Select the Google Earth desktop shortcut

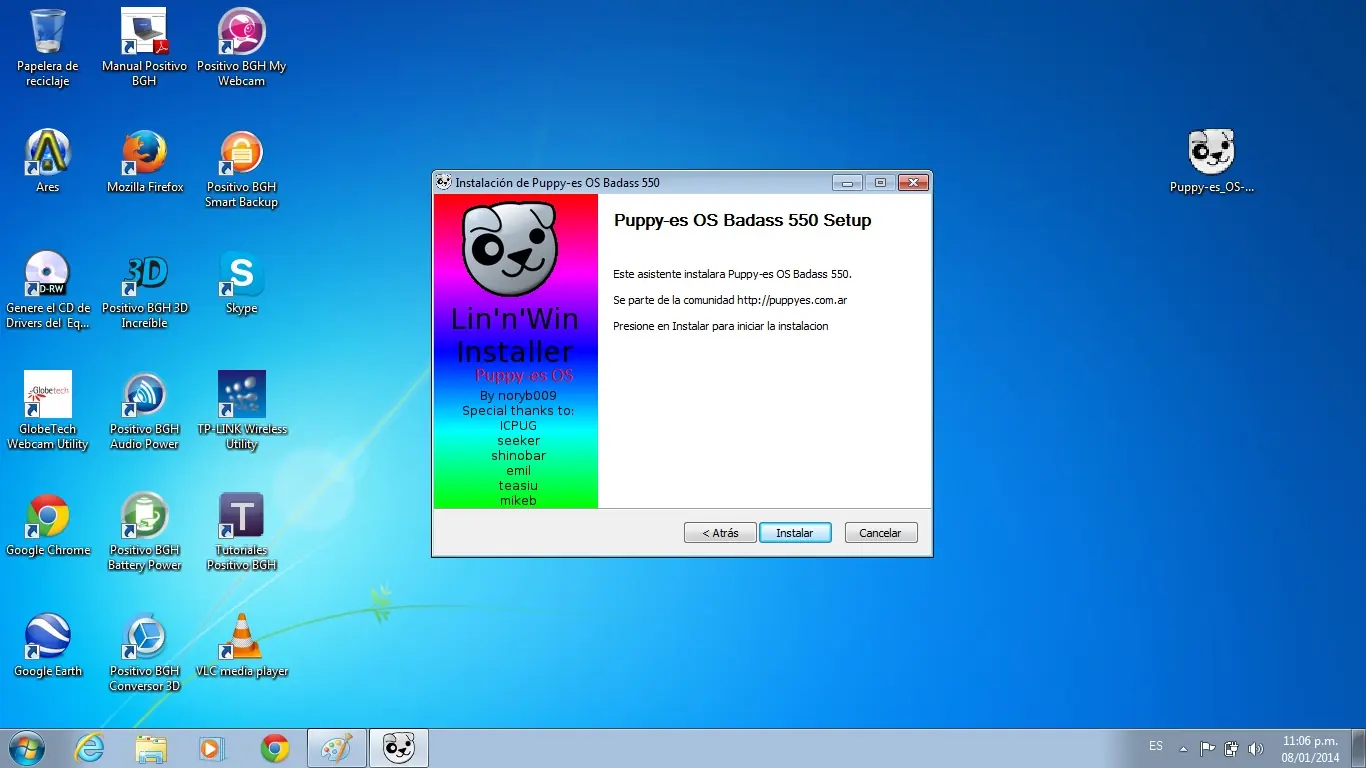47,645
